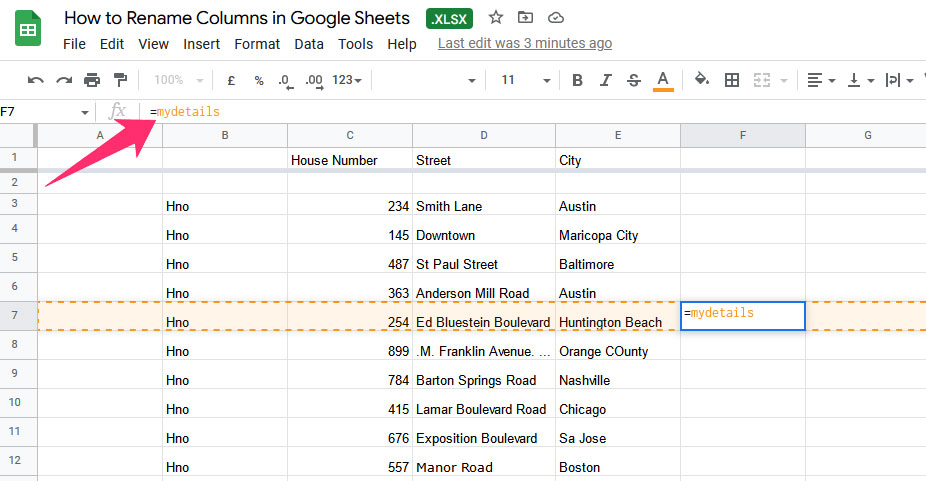Image resolution: width=926 pixels, height=481 pixels.
Task: Toggle italic formatting
Action: point(605,80)
